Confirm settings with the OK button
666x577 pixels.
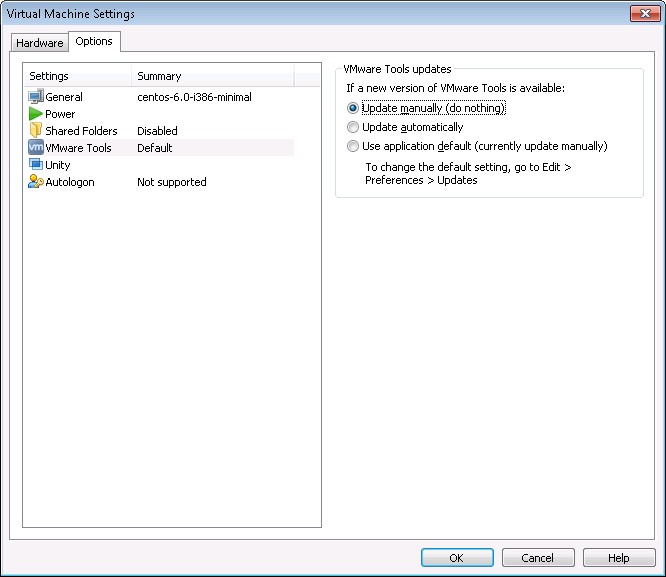tap(457, 557)
